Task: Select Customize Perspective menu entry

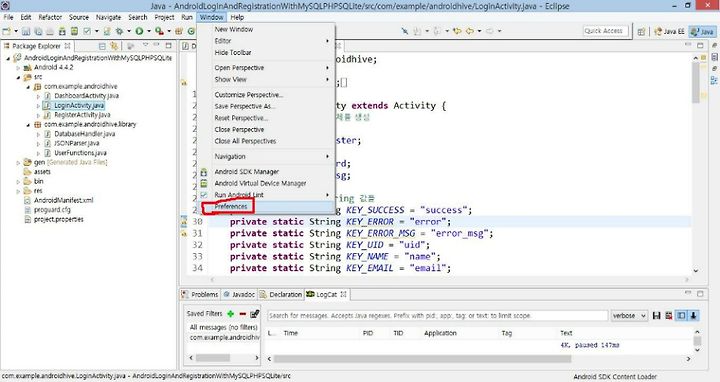Action: point(248,95)
